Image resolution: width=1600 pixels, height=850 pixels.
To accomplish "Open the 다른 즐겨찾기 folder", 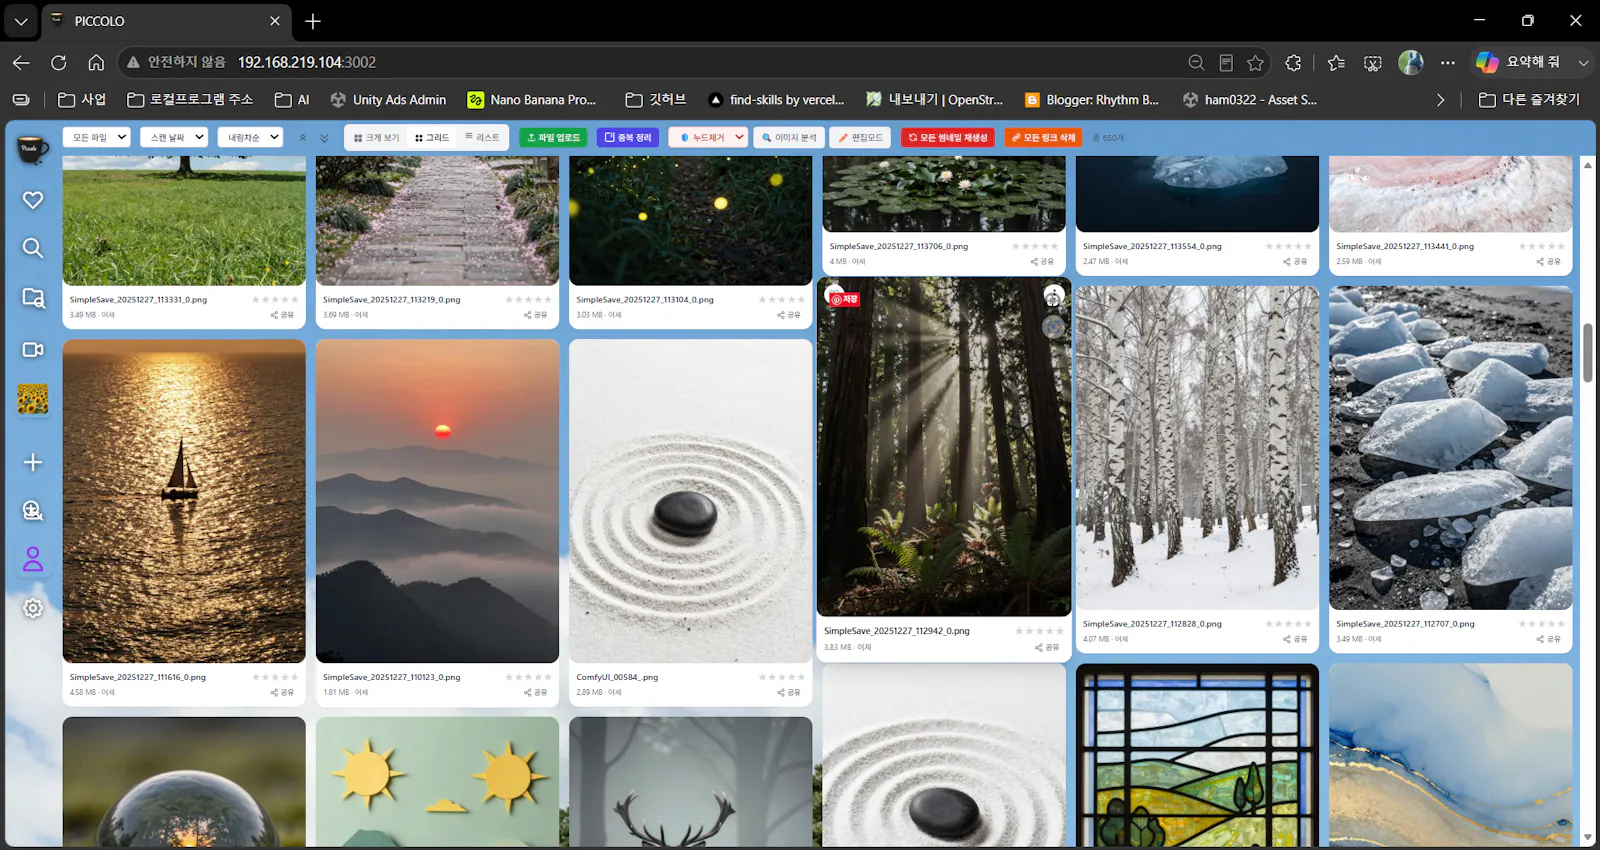I will [1529, 100].
